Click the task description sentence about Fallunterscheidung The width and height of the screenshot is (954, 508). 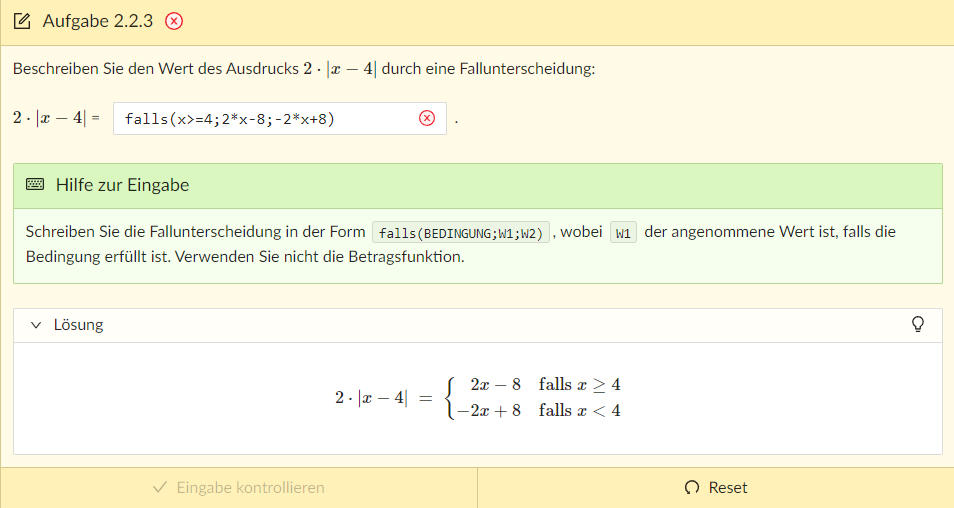point(304,69)
